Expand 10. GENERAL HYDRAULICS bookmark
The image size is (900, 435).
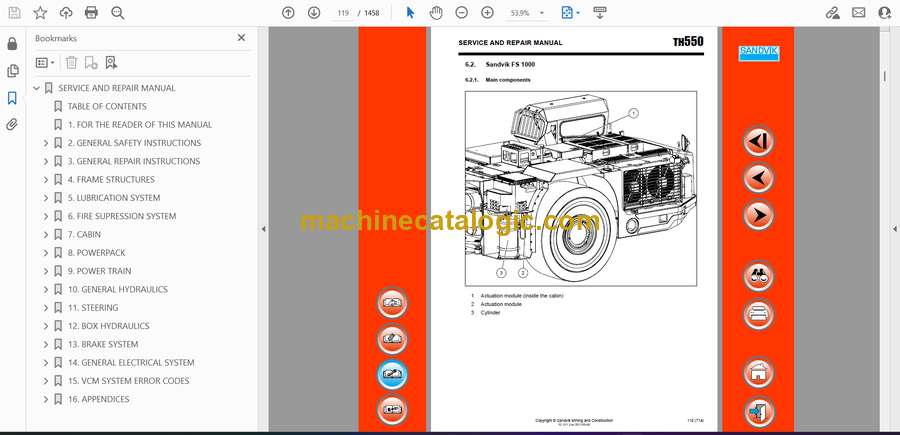(46, 290)
